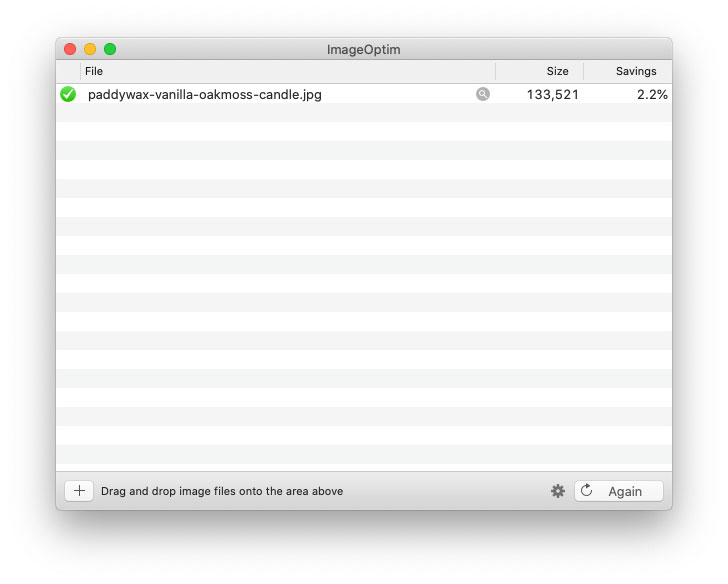
Task: Run optimization Again
Action: tap(618, 491)
